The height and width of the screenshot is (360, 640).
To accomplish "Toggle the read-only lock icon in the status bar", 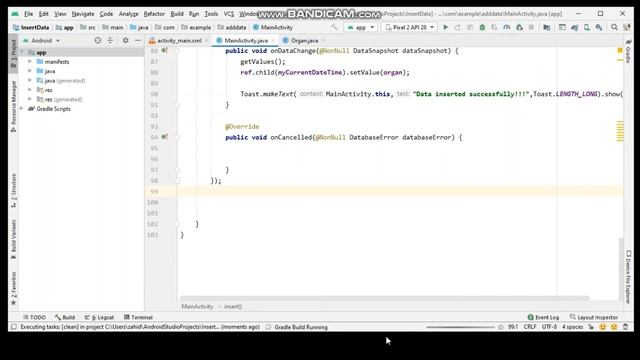I will (591, 327).
